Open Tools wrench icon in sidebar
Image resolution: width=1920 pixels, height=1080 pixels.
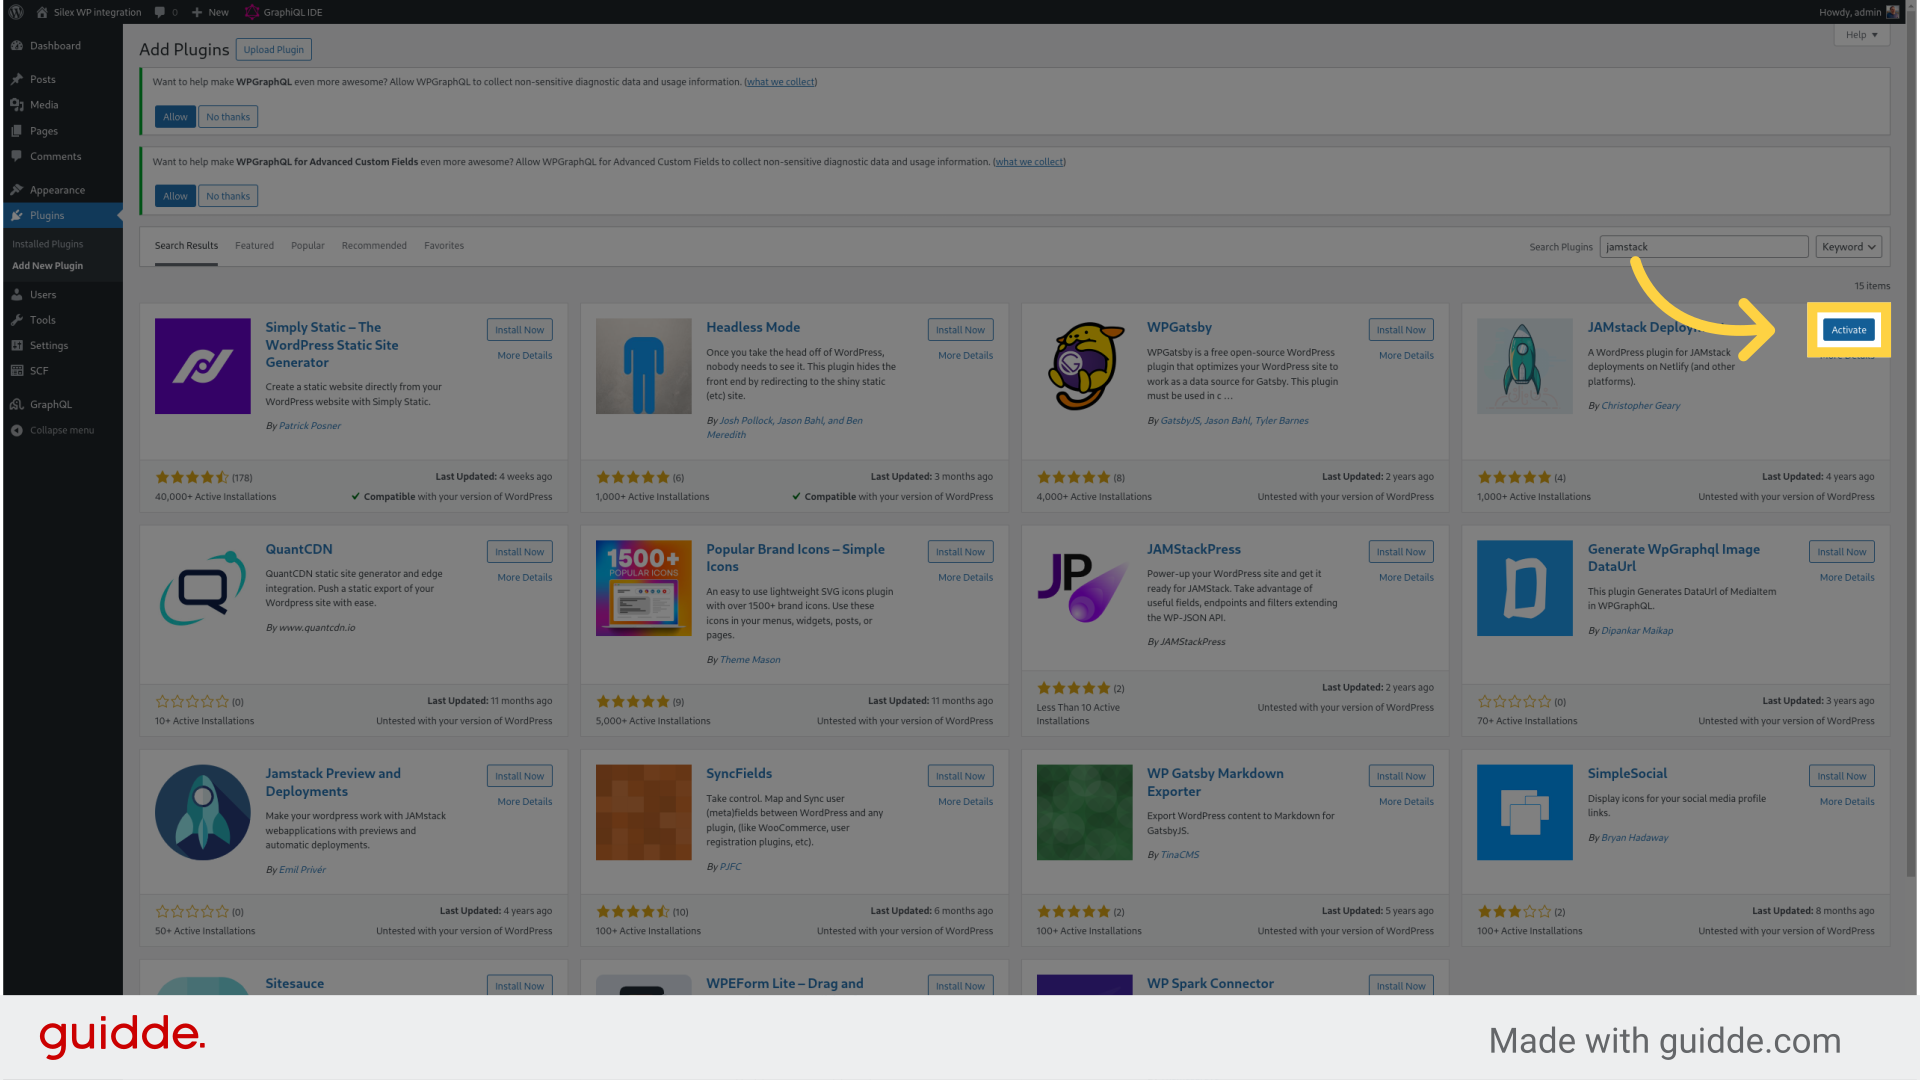pyautogui.click(x=16, y=320)
